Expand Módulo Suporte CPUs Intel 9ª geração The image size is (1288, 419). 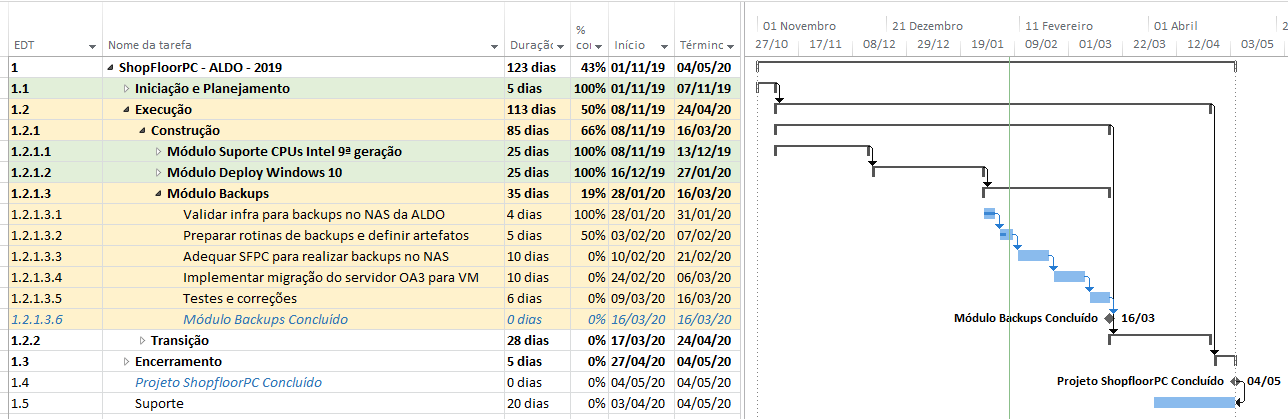[x=158, y=152]
